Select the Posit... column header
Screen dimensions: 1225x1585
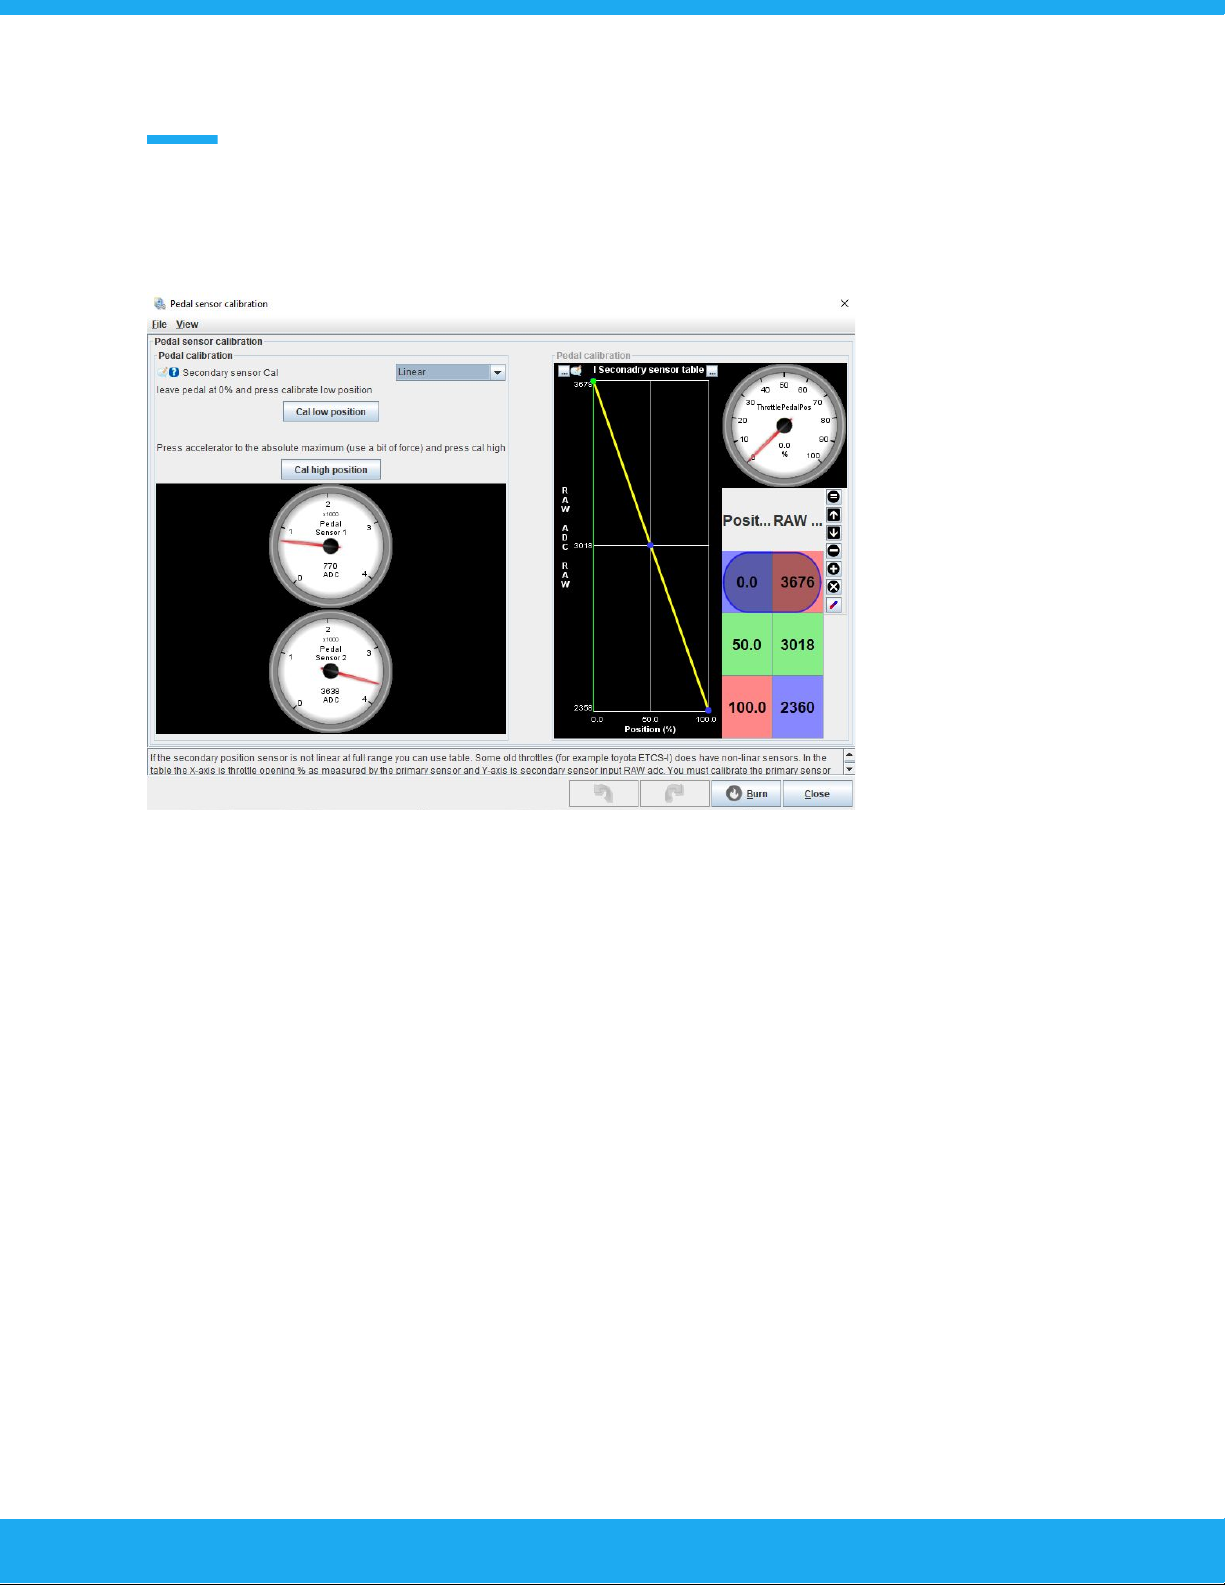pos(747,520)
